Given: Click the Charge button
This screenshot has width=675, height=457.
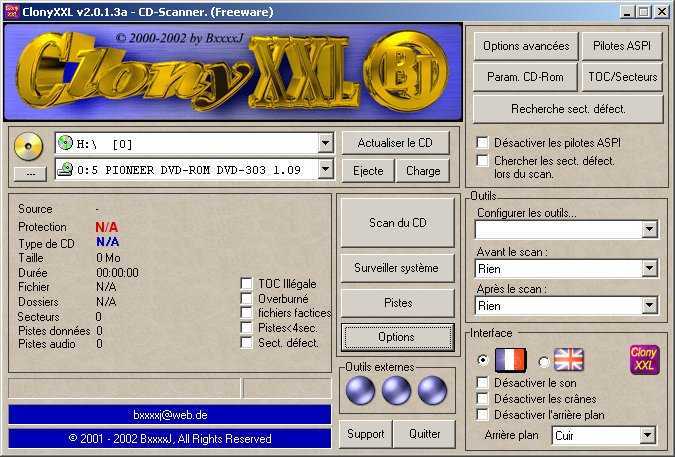Looking at the screenshot, I should pyautogui.click(x=423, y=171).
